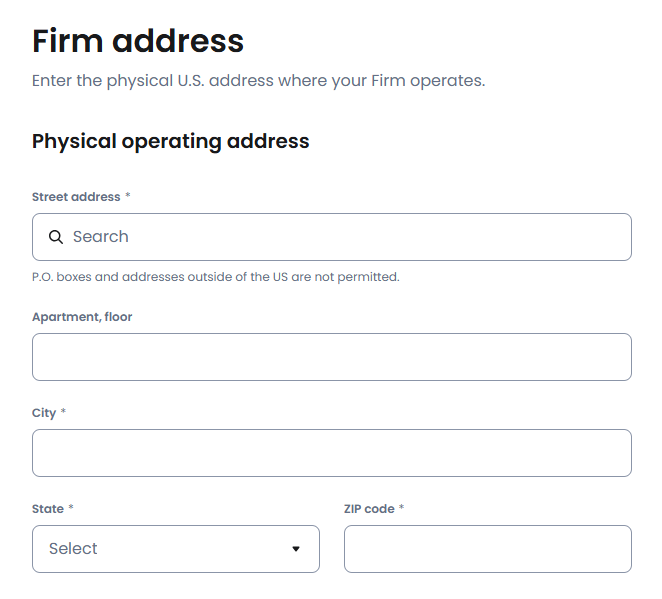The width and height of the screenshot is (662, 599).
Task: Click the "Firm address" page heading
Action: [x=138, y=41]
